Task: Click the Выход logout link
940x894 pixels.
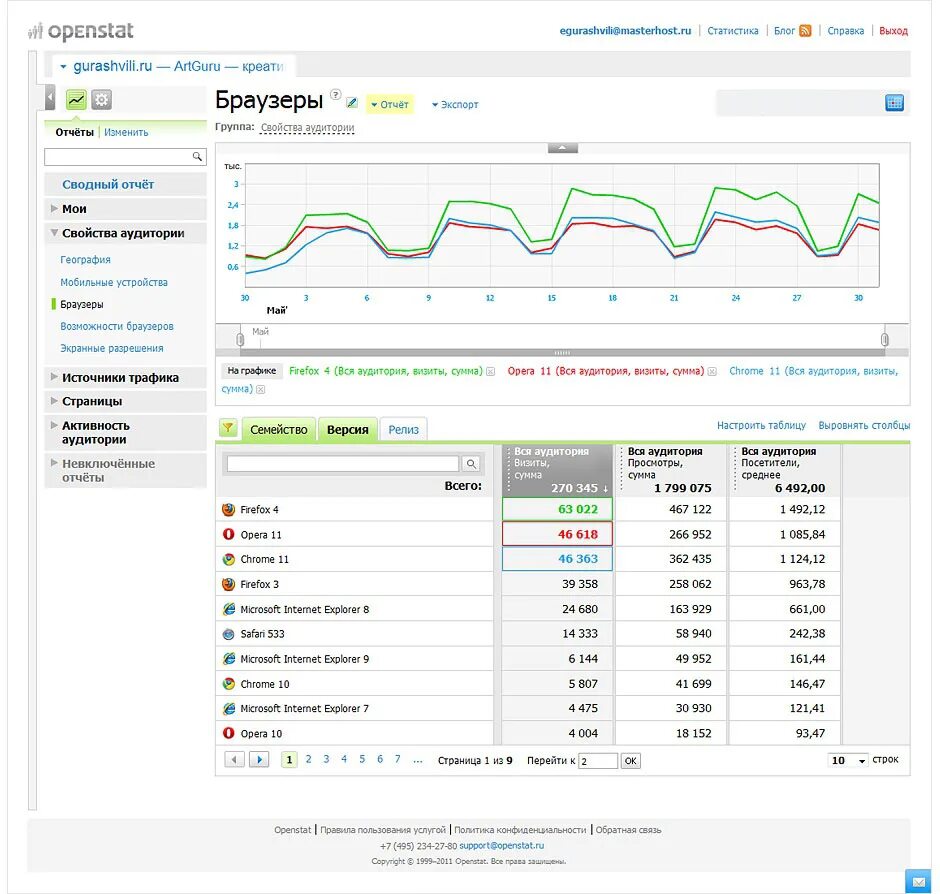Action: [893, 31]
